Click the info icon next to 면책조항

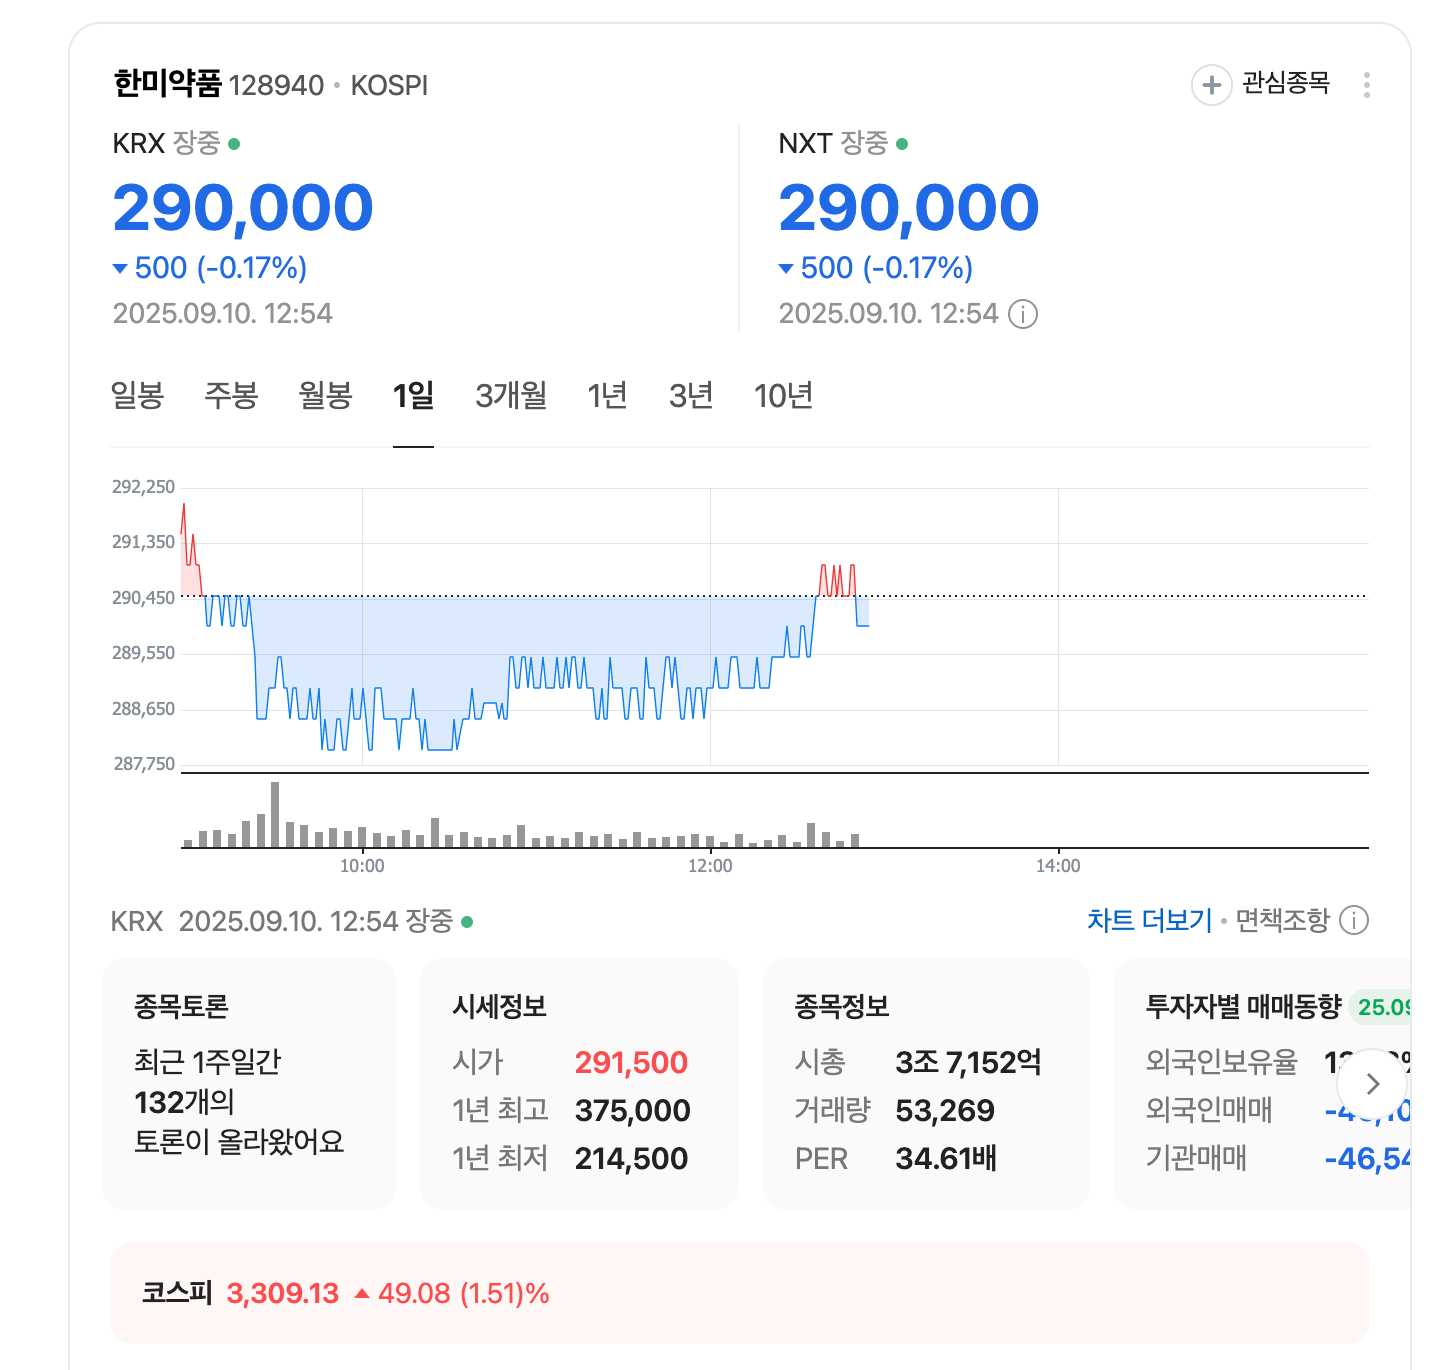click(x=1355, y=921)
